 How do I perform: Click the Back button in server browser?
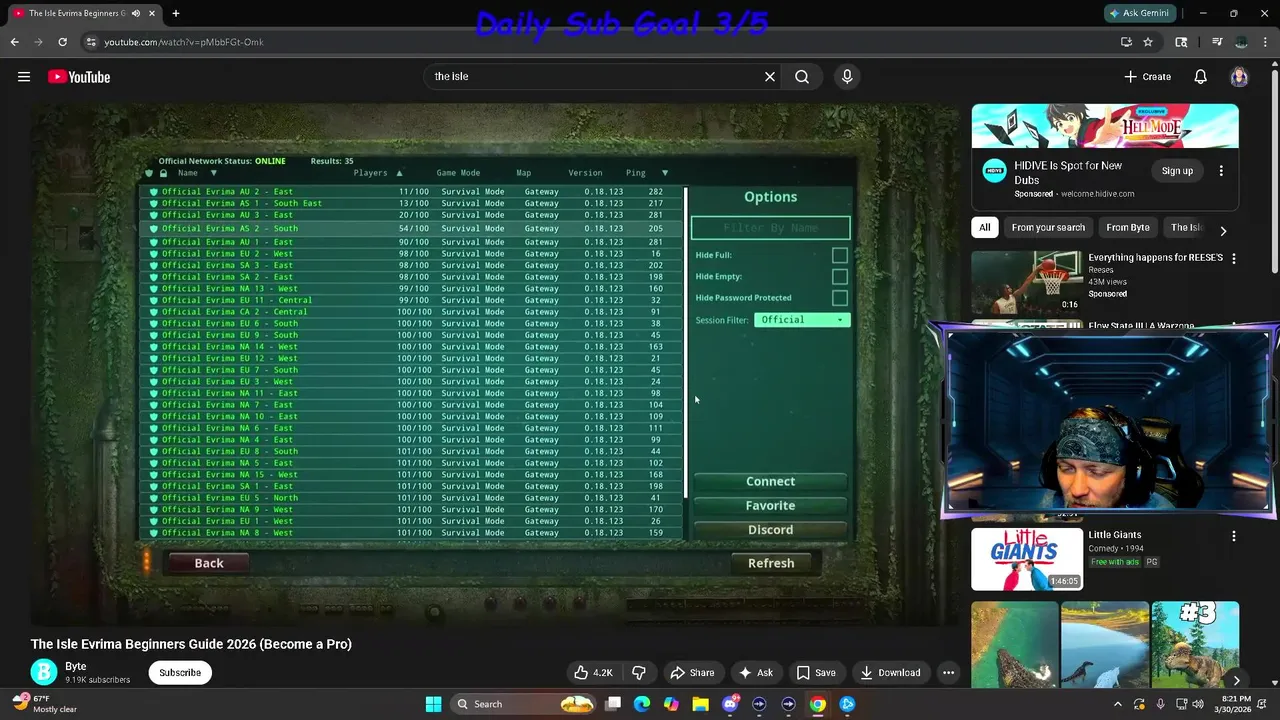click(x=209, y=563)
